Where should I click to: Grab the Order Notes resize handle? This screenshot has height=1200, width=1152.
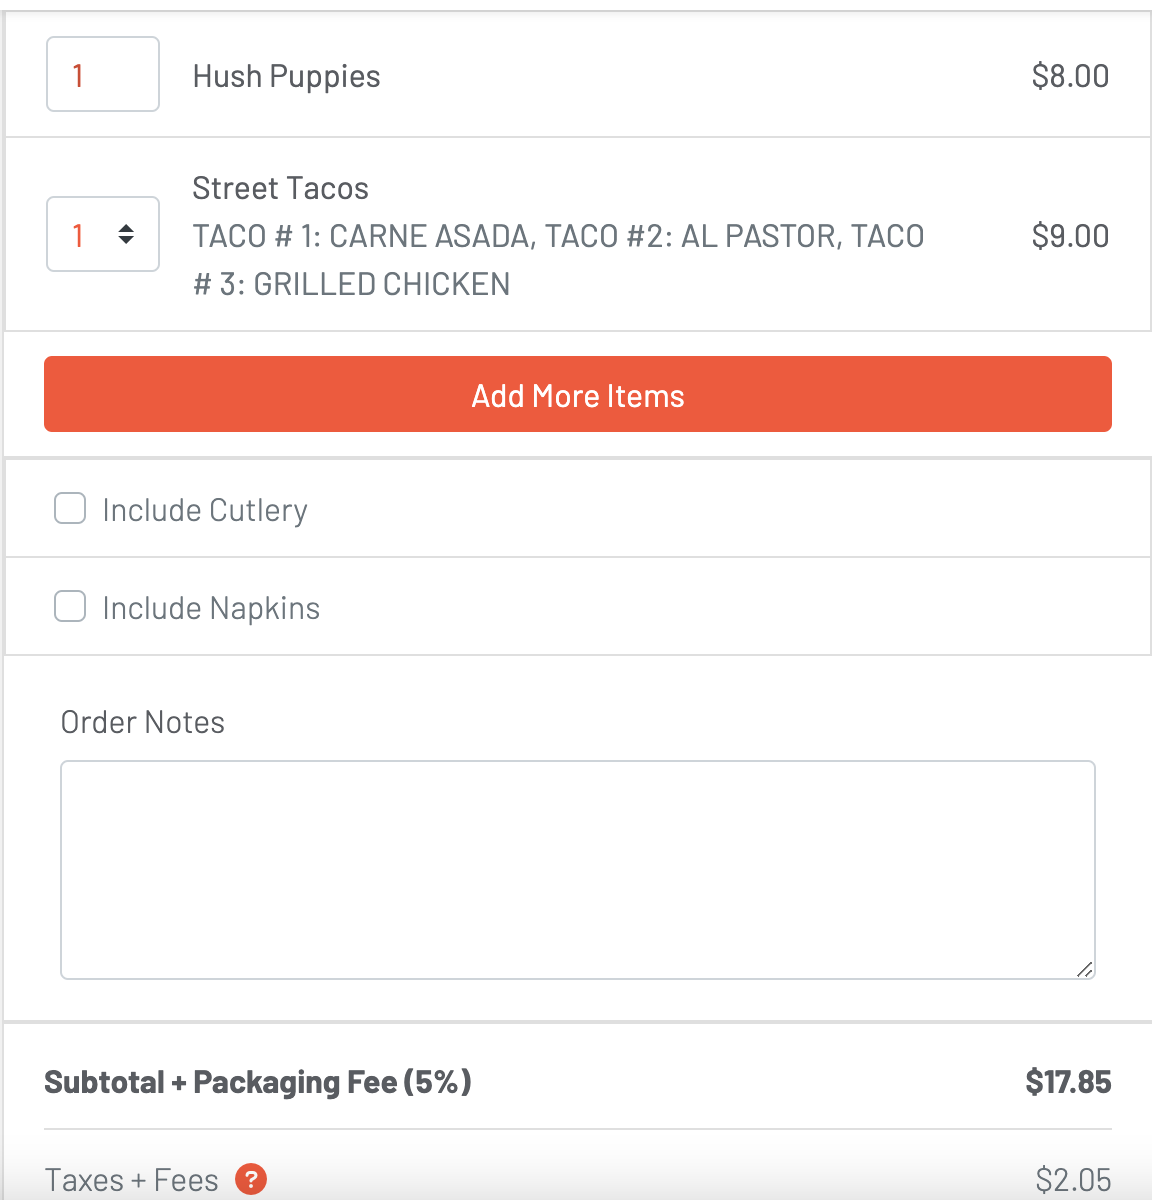(1085, 969)
